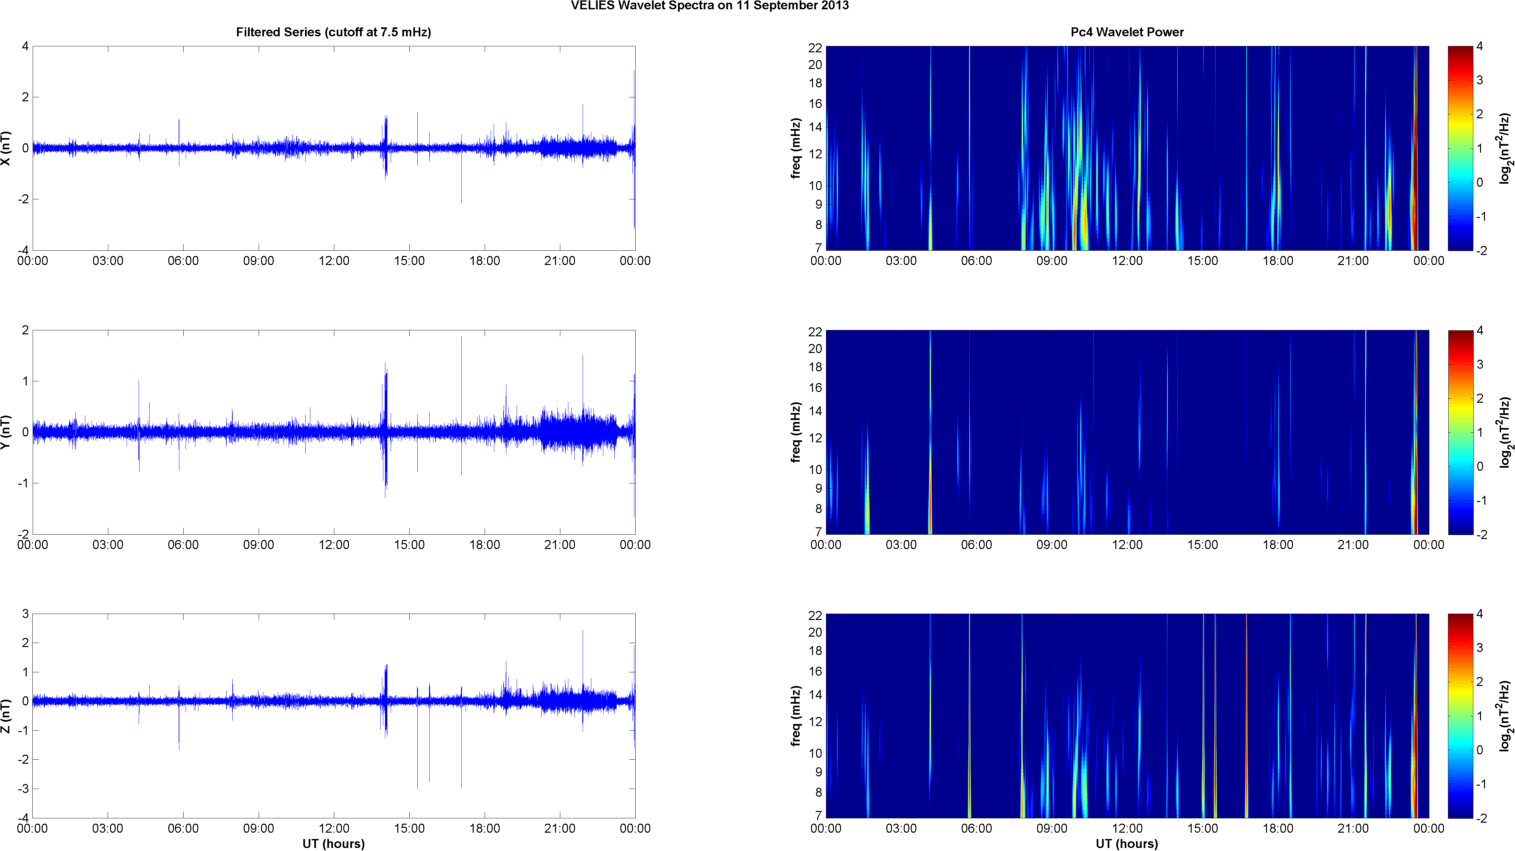This screenshot has width=1515, height=851.
Task: Click UT (hours) label below the Z plot
Action: (333, 843)
